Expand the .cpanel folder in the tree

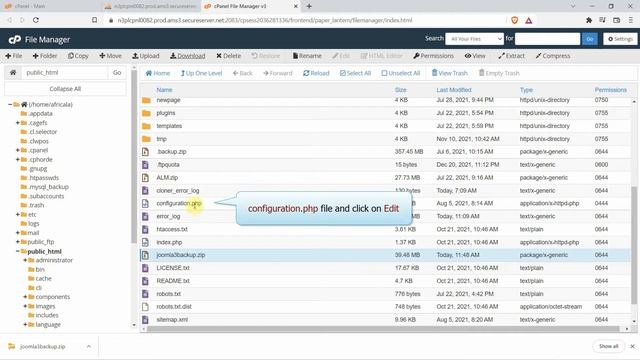click(x=18, y=150)
